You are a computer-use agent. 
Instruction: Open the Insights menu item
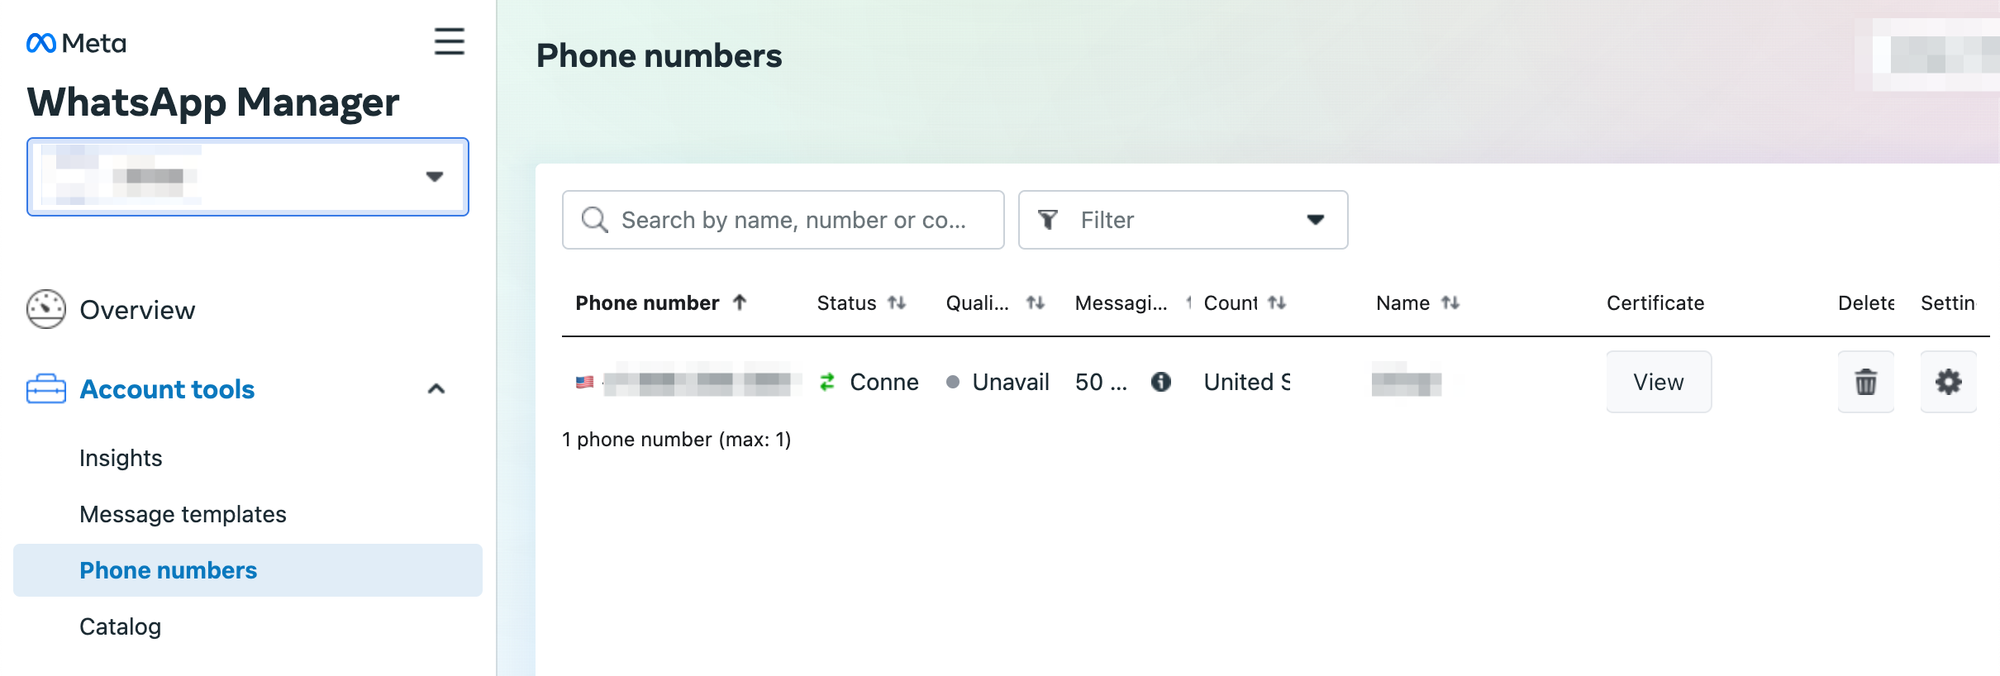coord(121,458)
